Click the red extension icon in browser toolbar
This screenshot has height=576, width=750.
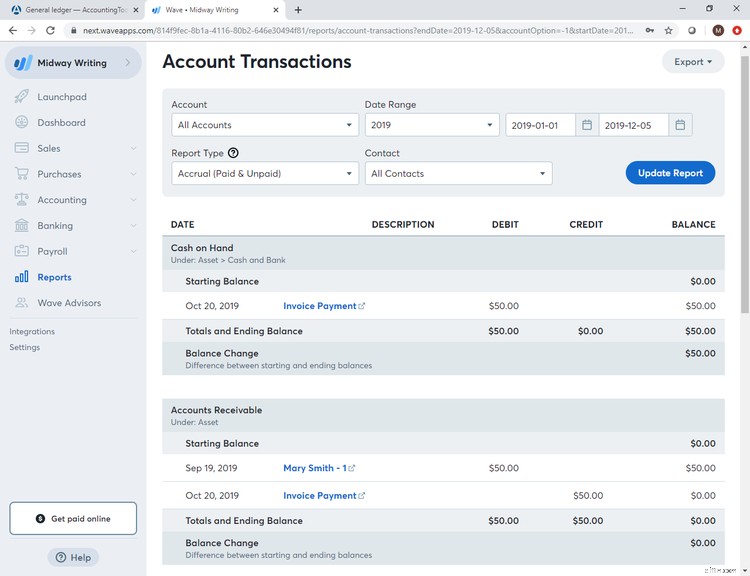pyautogui.click(x=737, y=31)
